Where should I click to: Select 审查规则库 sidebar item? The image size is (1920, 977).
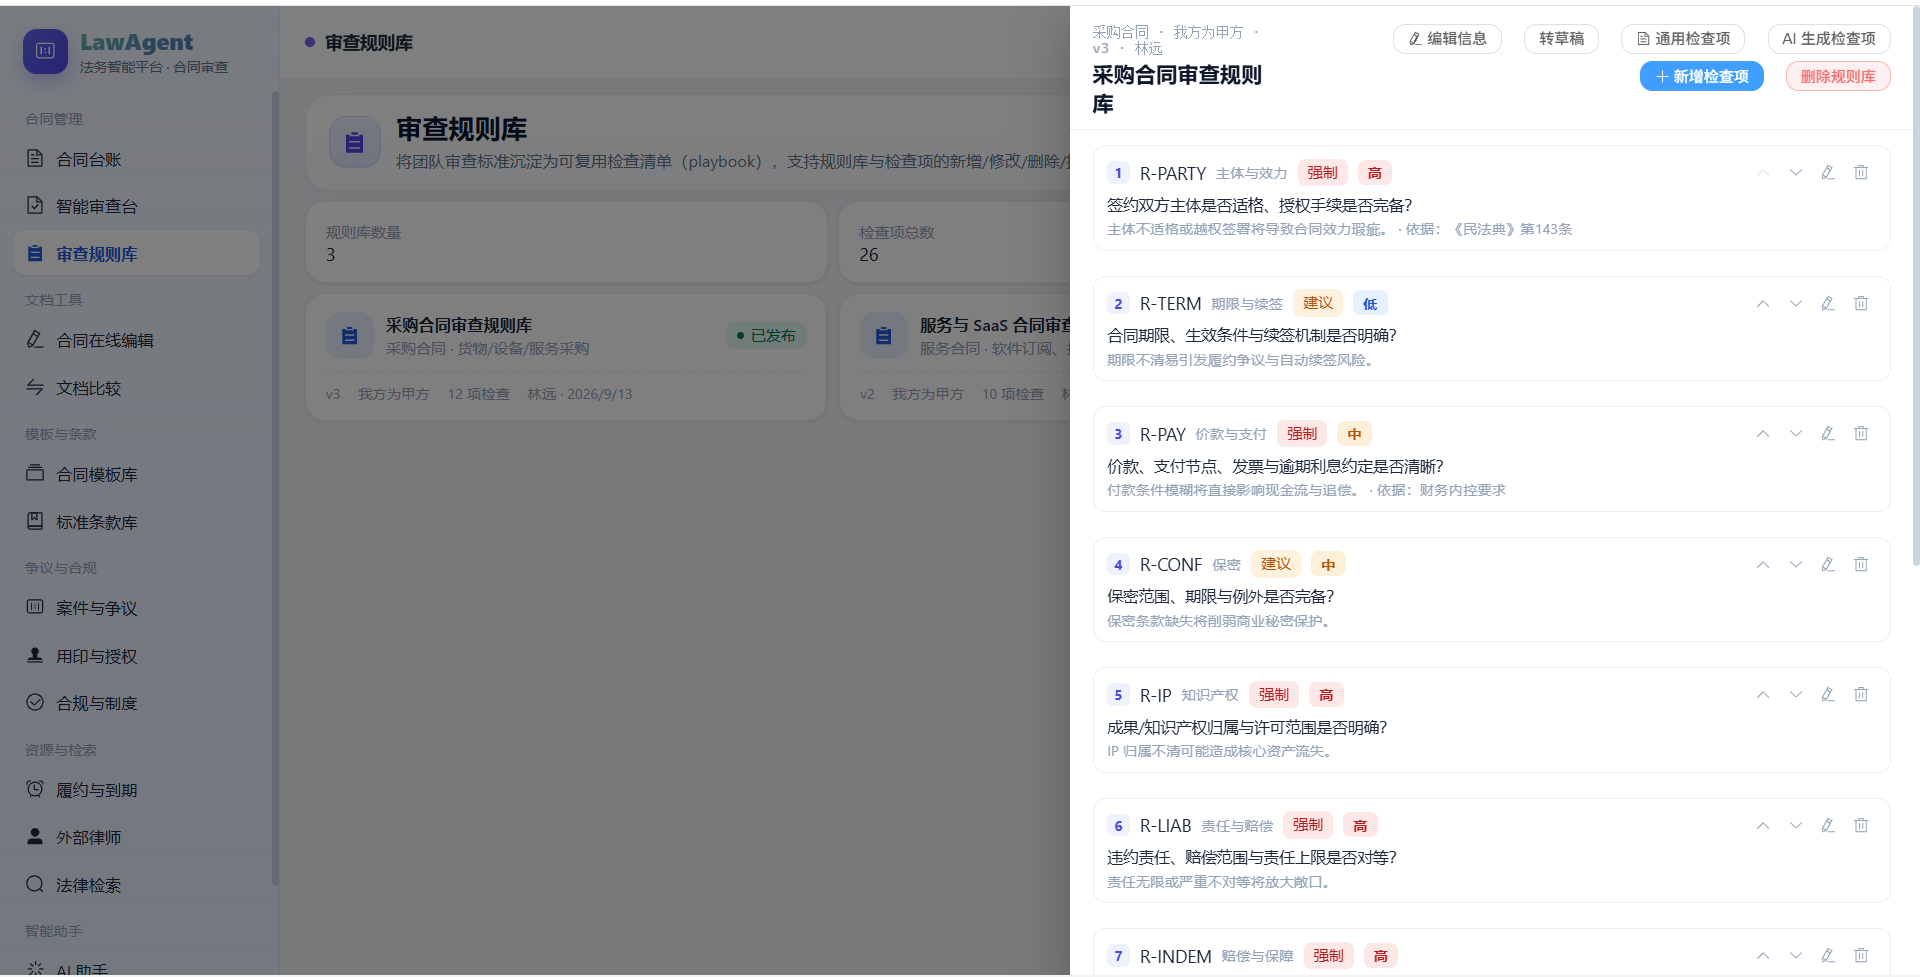coord(137,254)
